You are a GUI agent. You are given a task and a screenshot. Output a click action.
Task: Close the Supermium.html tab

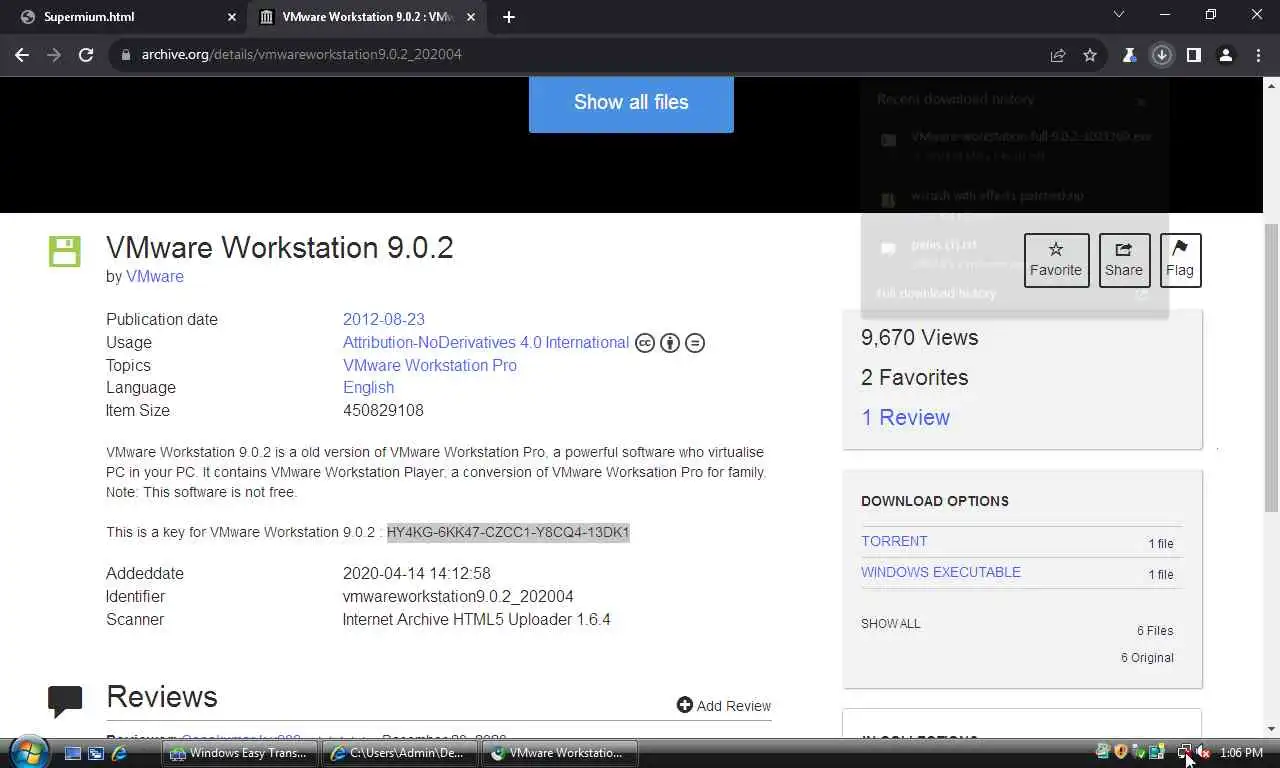[x=232, y=17]
